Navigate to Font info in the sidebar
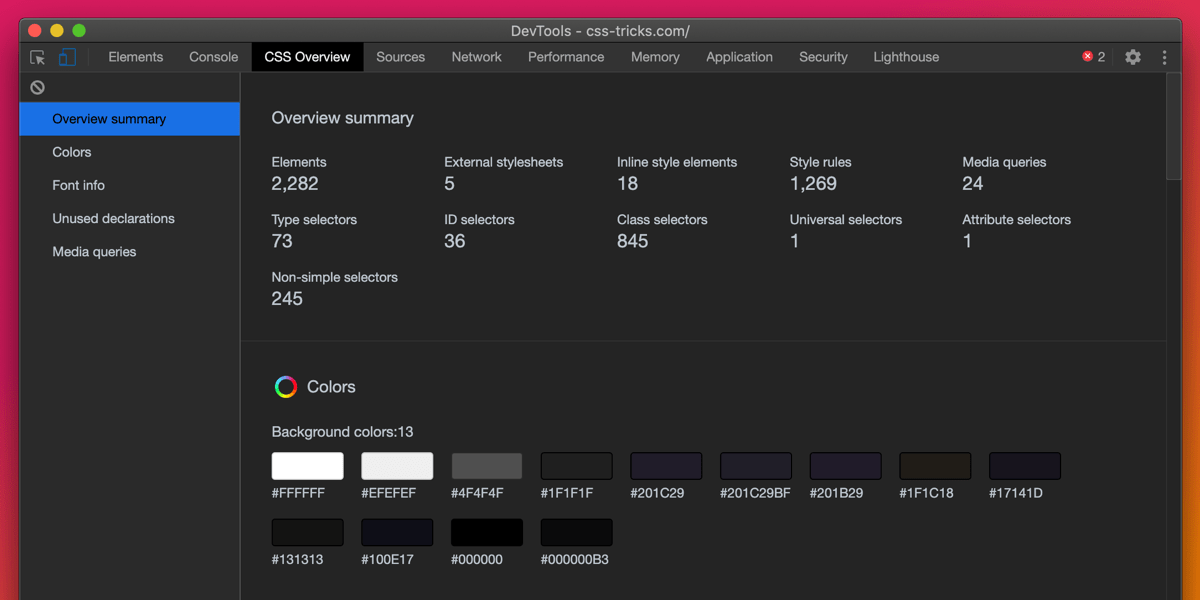 tap(78, 185)
